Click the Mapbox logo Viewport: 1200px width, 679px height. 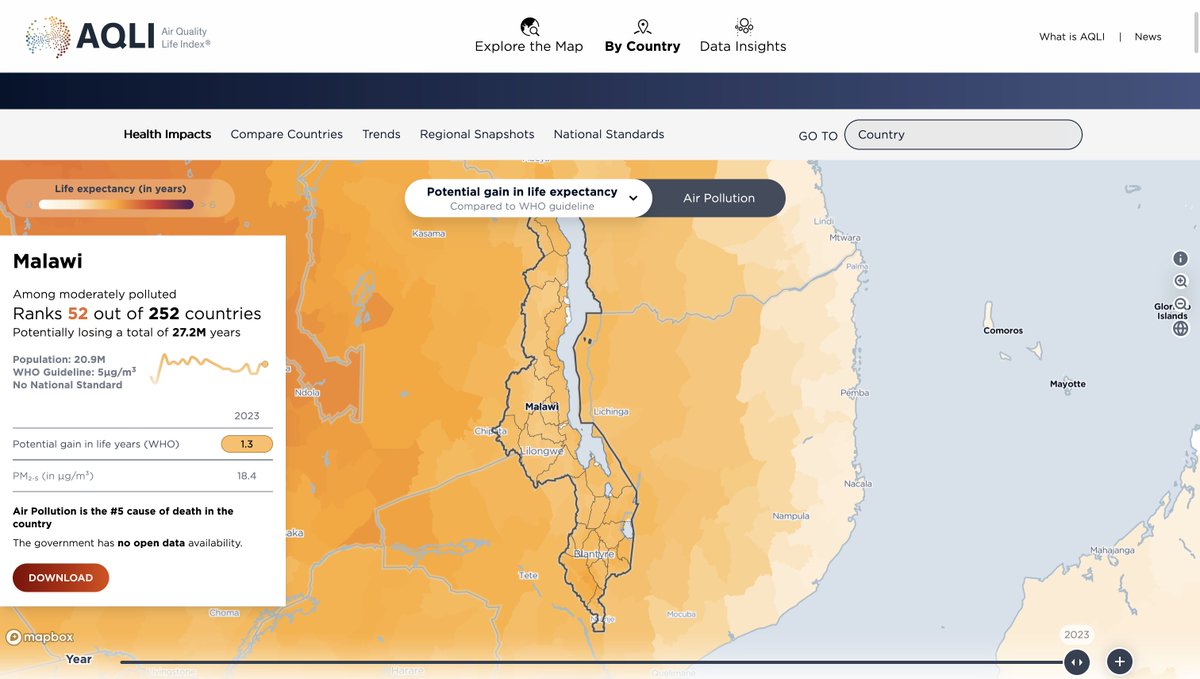tap(39, 636)
